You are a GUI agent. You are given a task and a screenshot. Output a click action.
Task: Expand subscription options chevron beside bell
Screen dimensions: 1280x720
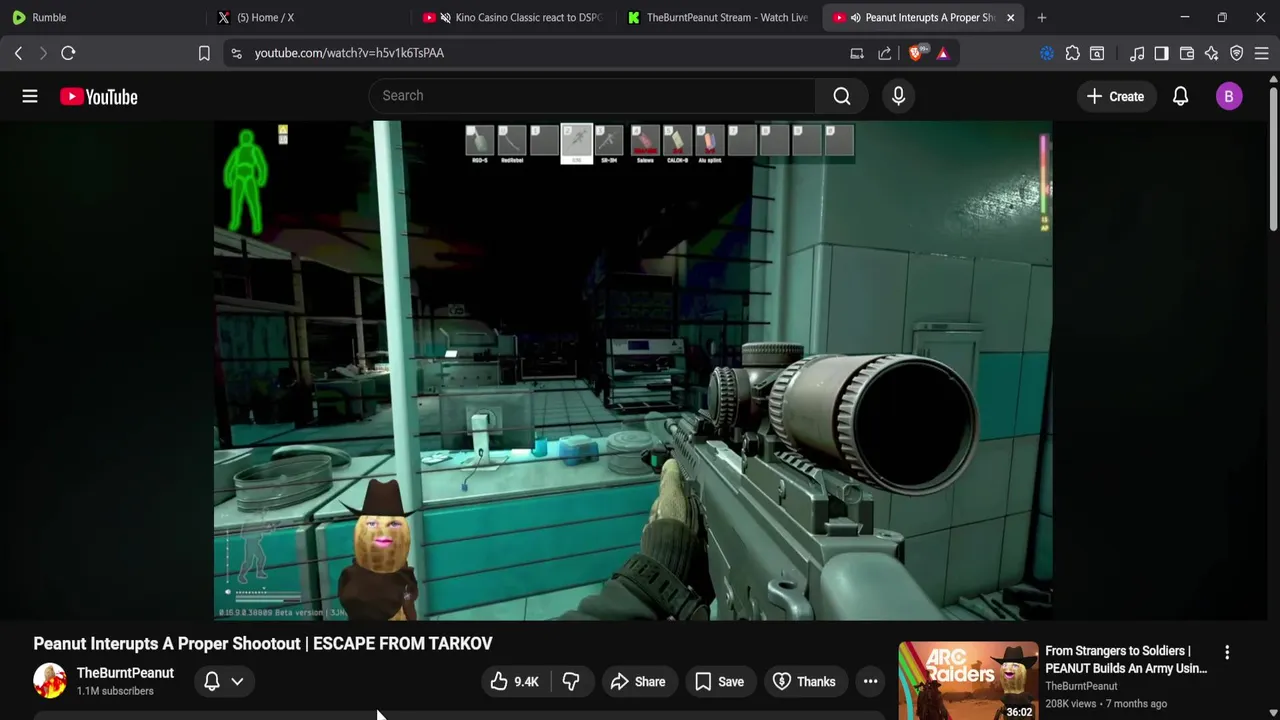[x=237, y=682]
